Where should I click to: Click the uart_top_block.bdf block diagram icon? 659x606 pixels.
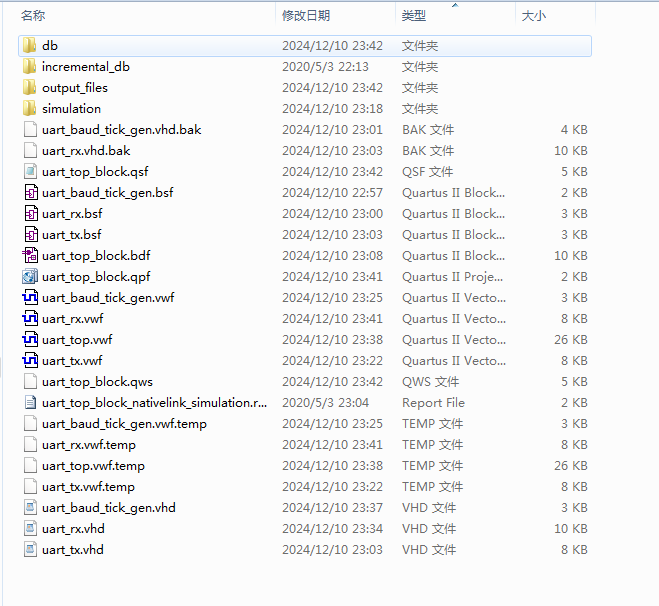(30, 256)
